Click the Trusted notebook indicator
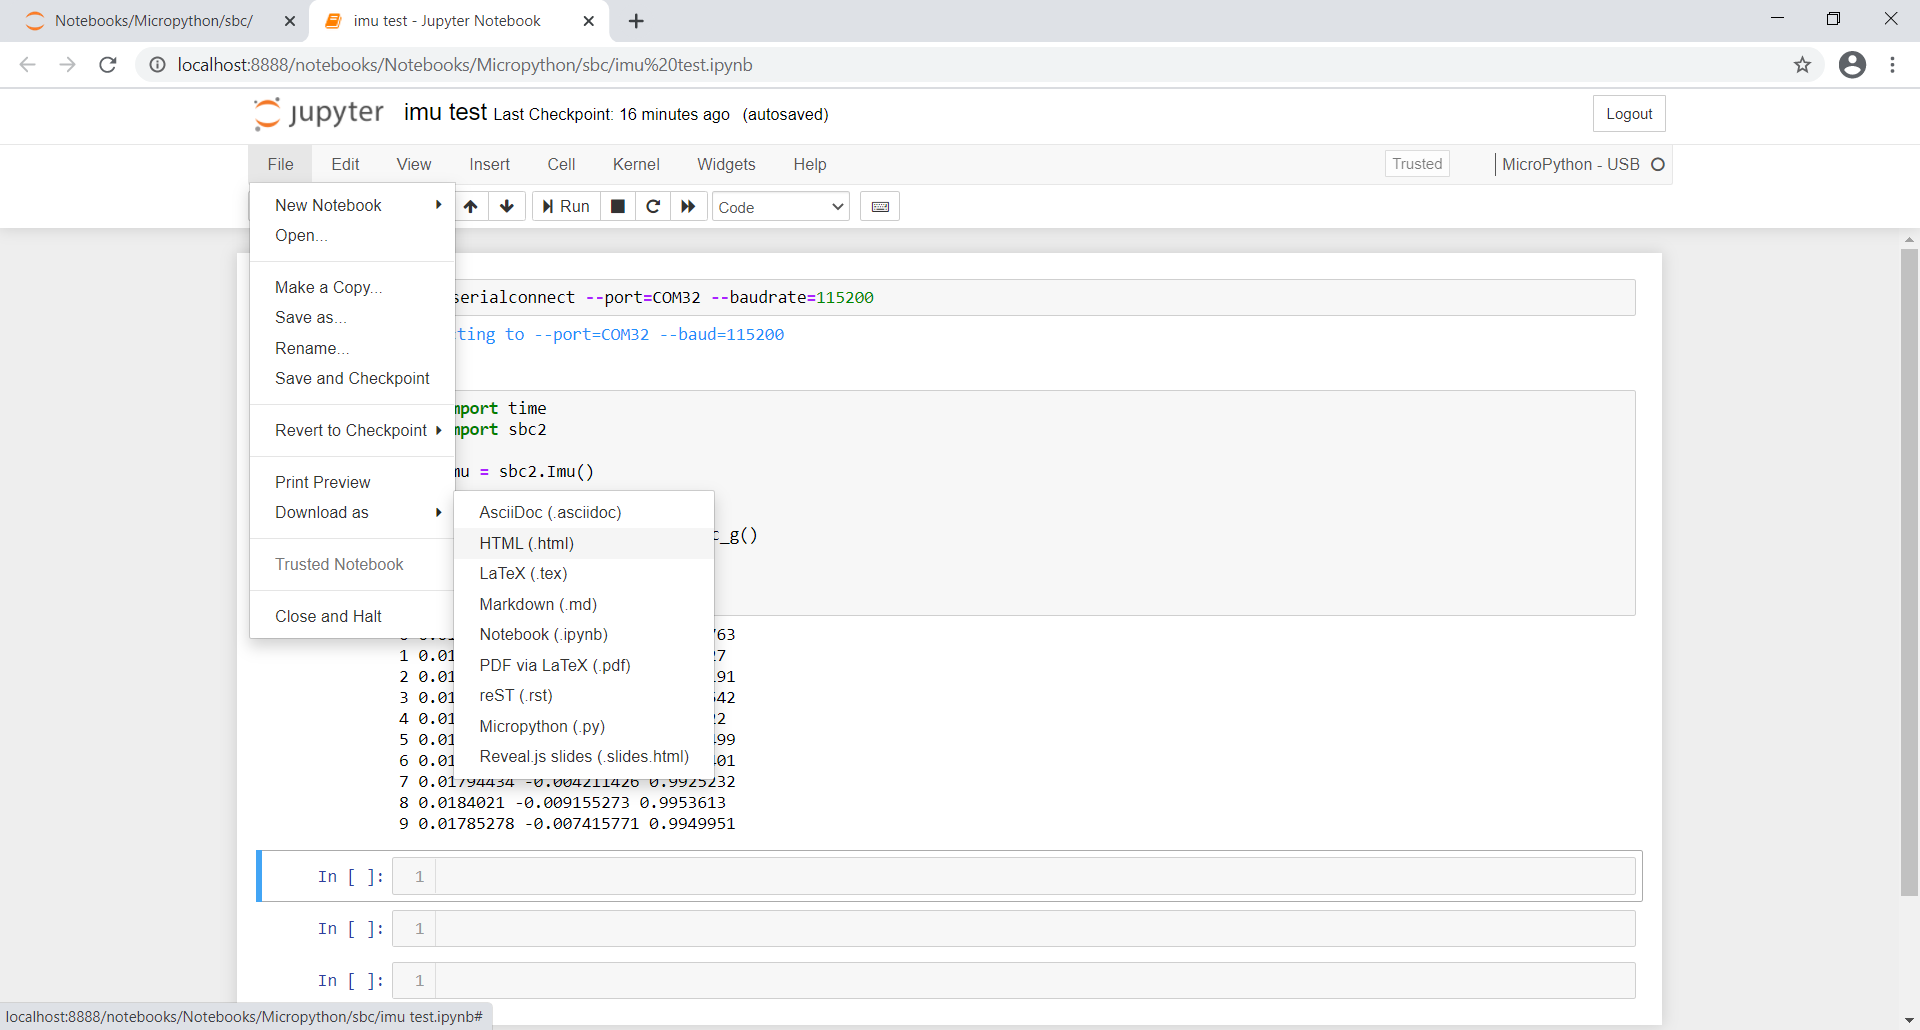Screen dimensions: 1920x1030 [1417, 164]
